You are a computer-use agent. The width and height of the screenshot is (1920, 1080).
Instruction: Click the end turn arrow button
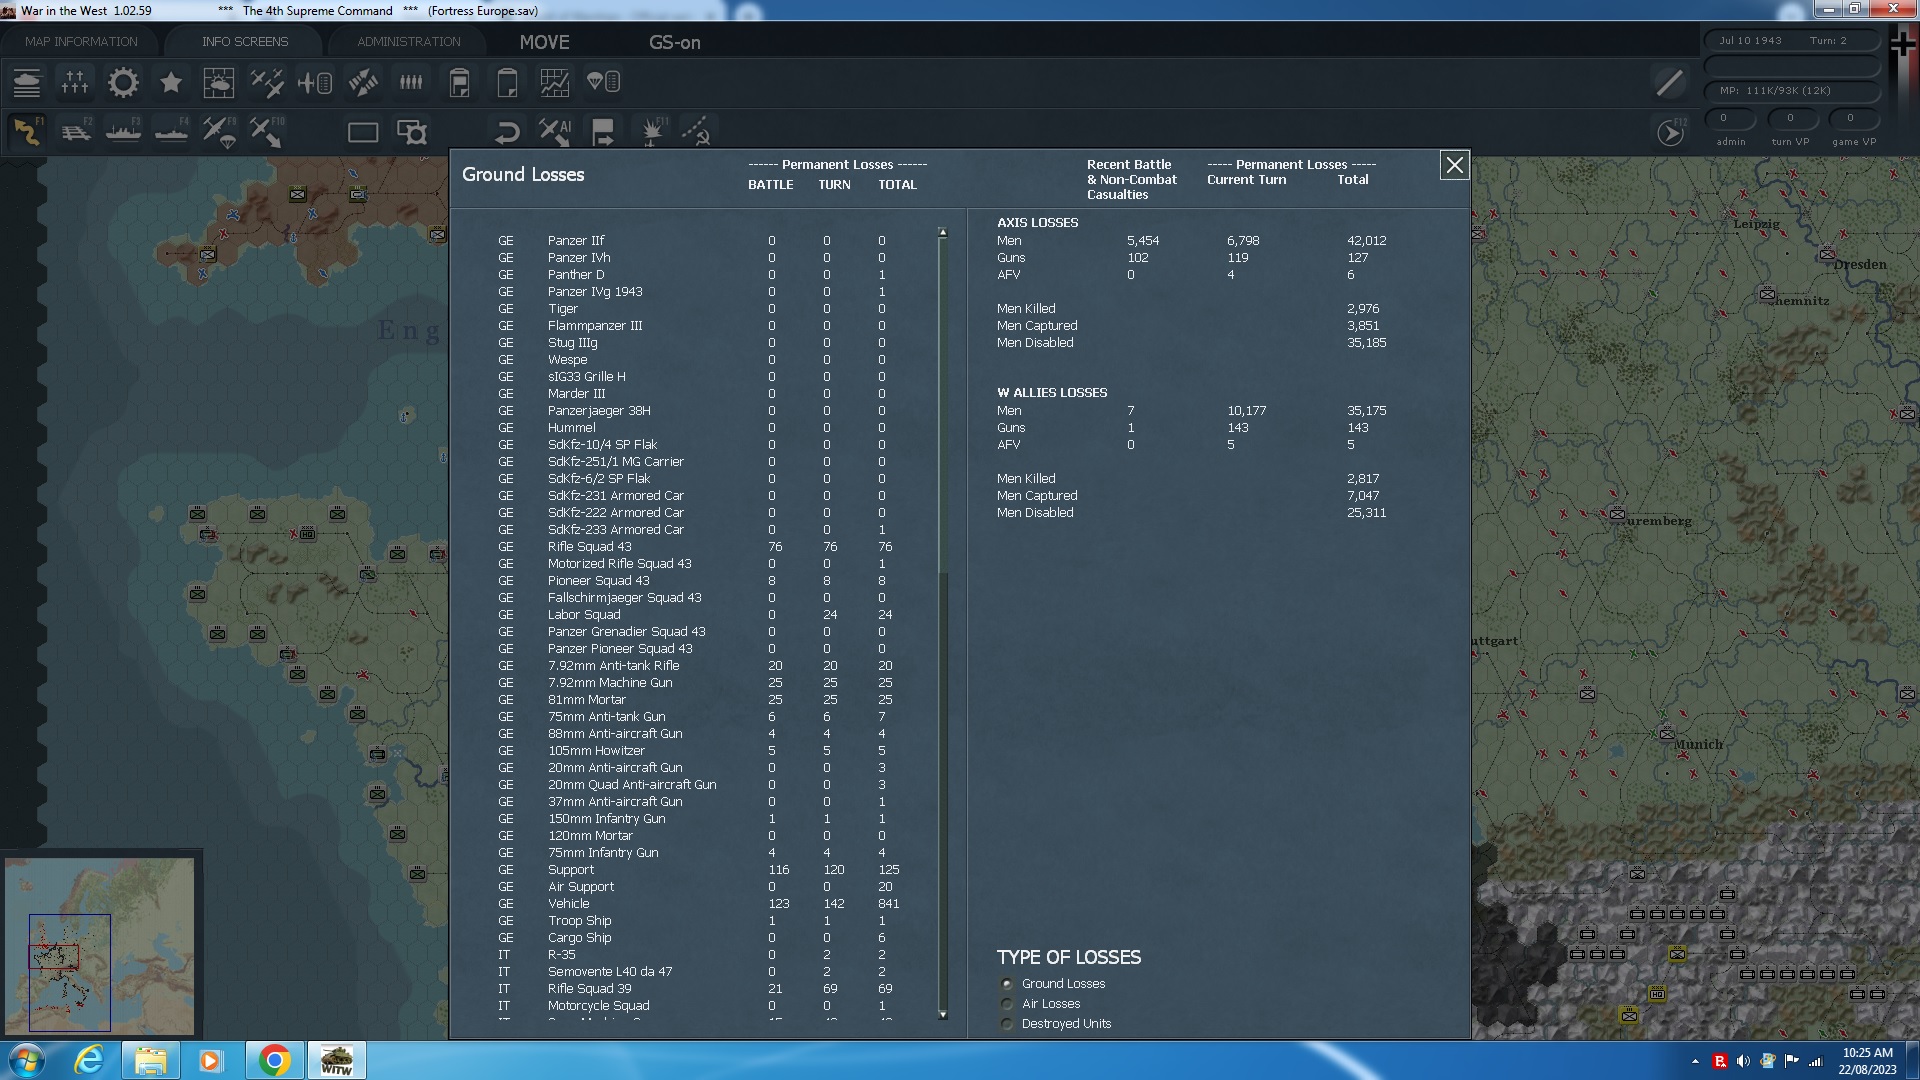pyautogui.click(x=1671, y=131)
